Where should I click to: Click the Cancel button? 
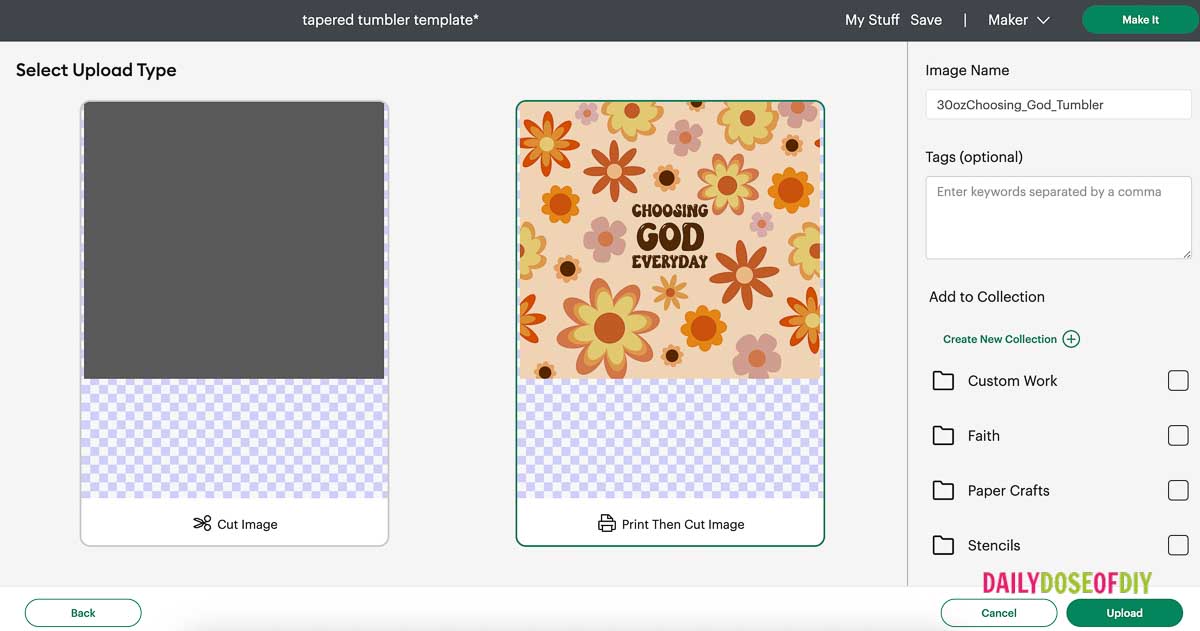[999, 613]
